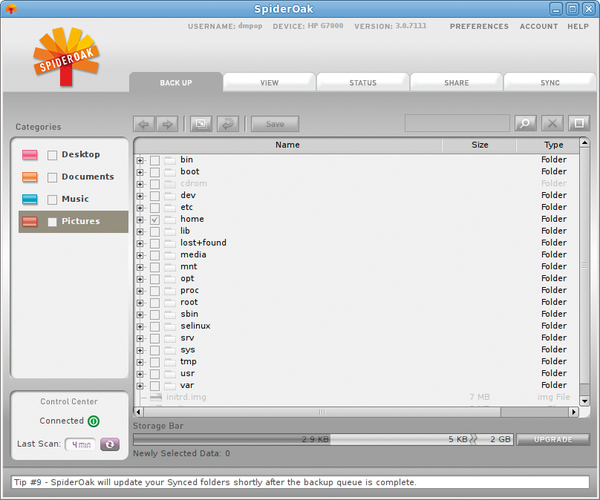Uncheck the home folder checkbox

click(x=155, y=220)
